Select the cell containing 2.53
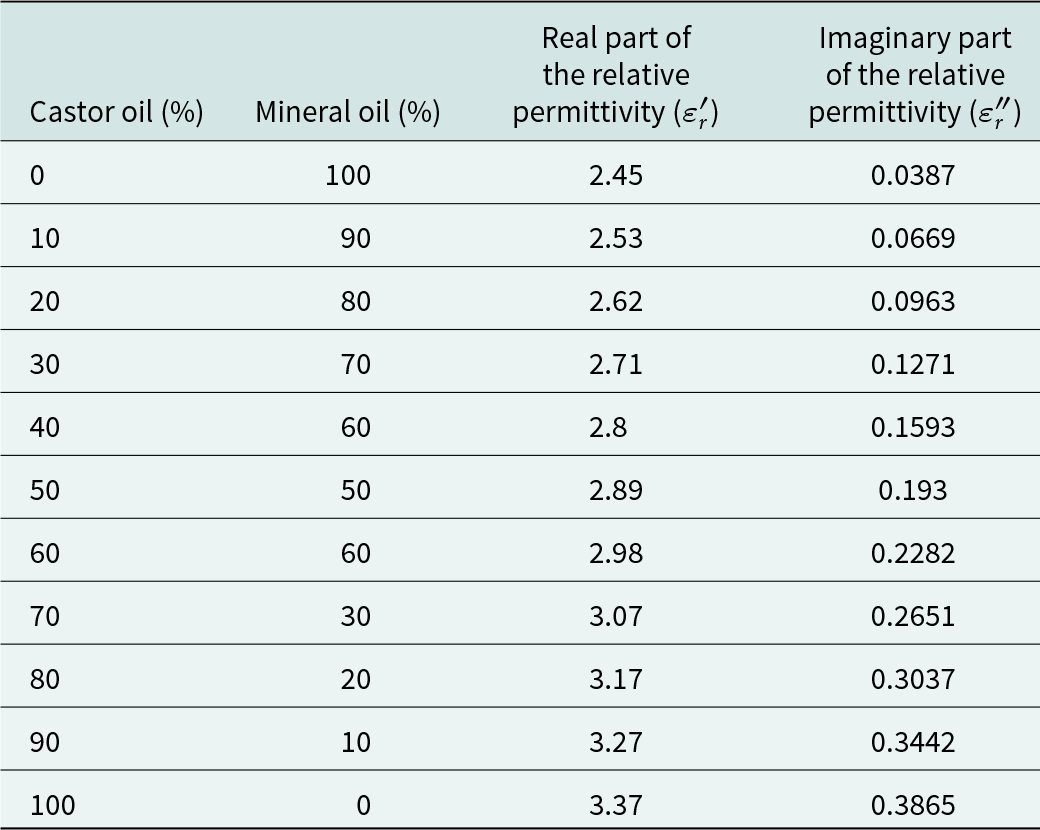 coord(615,239)
